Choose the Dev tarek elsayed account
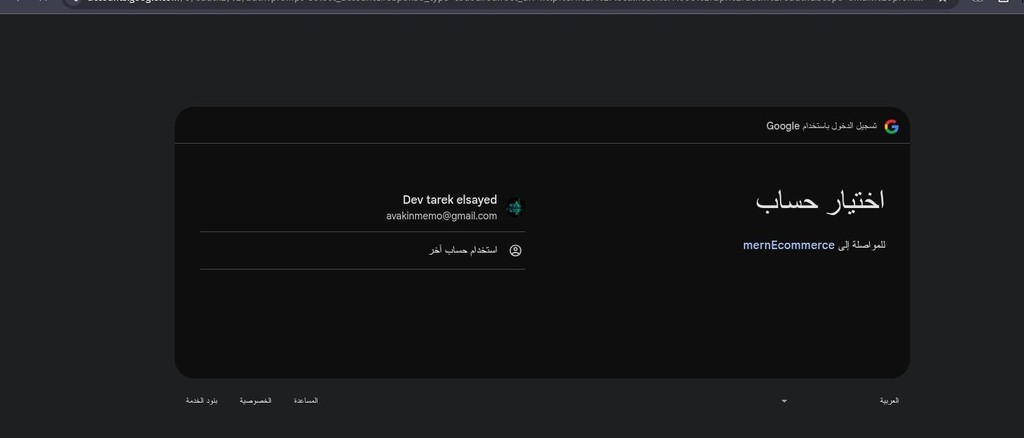Viewport: 1024px width, 438px height. click(x=362, y=208)
